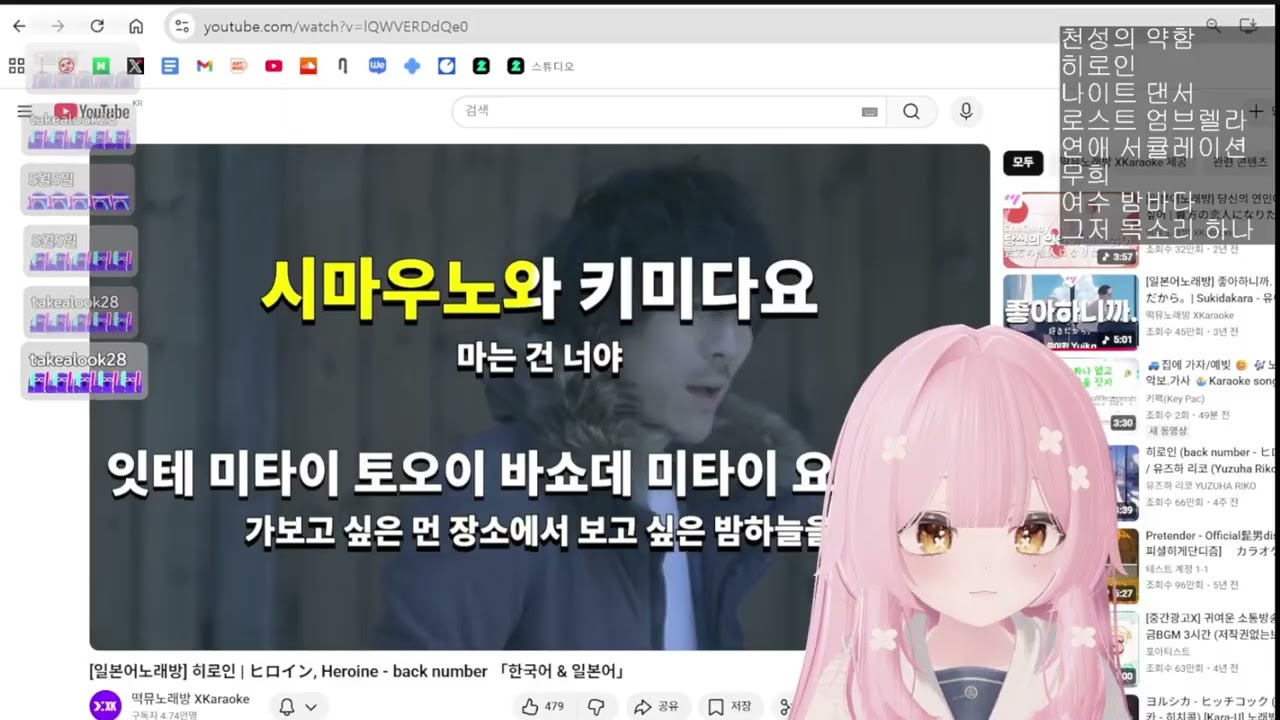Open the Weverse 'We' bookmark
This screenshot has height=720, width=1280.
click(x=377, y=66)
